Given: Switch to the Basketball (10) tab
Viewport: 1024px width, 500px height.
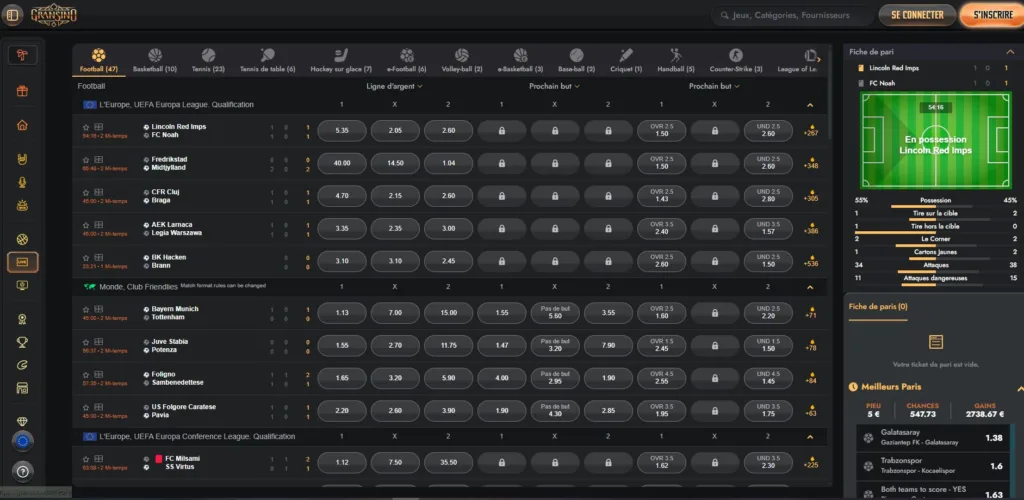Looking at the screenshot, I should coord(155,61).
